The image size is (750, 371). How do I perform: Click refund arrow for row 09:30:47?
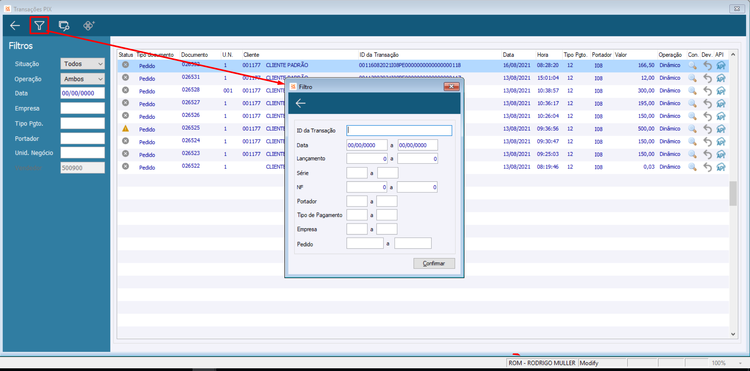coord(707,142)
